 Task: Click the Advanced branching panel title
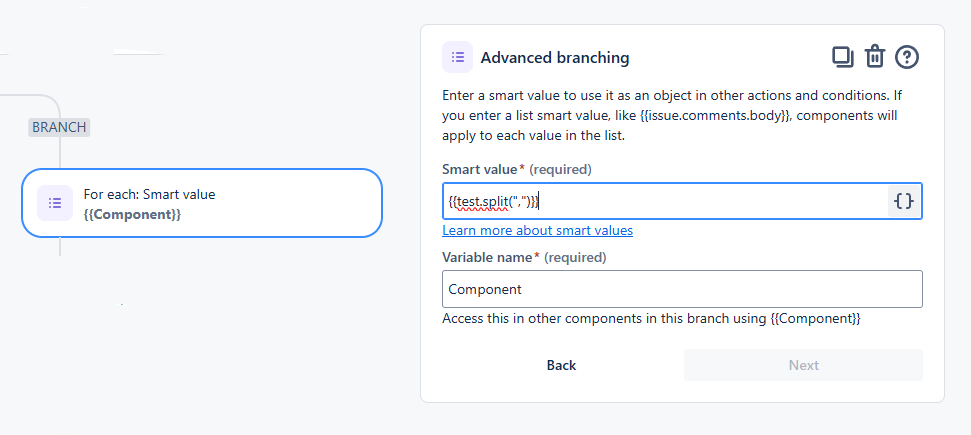tap(555, 58)
